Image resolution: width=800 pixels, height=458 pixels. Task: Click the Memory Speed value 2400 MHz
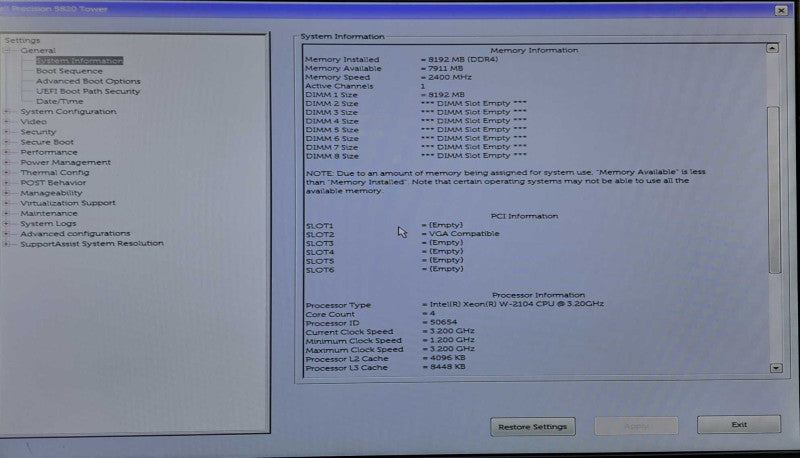tap(449, 77)
